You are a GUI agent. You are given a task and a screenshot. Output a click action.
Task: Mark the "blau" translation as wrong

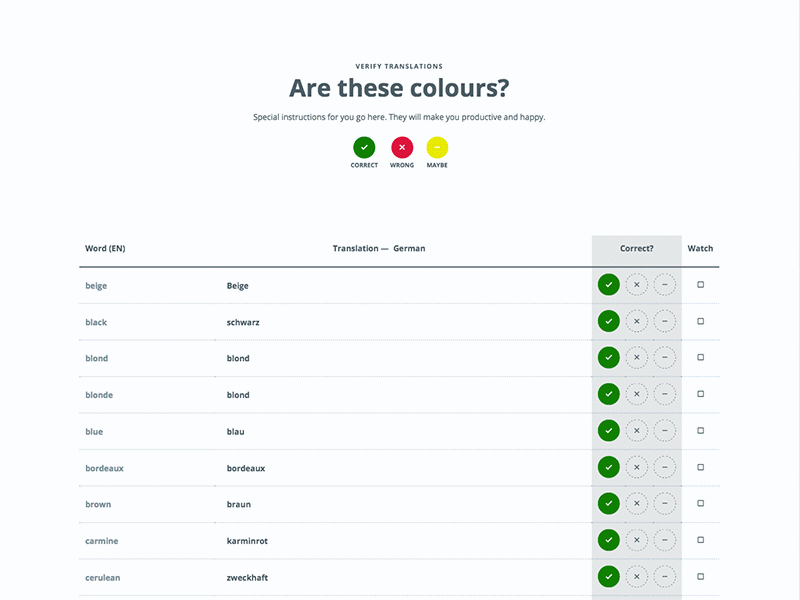point(637,430)
